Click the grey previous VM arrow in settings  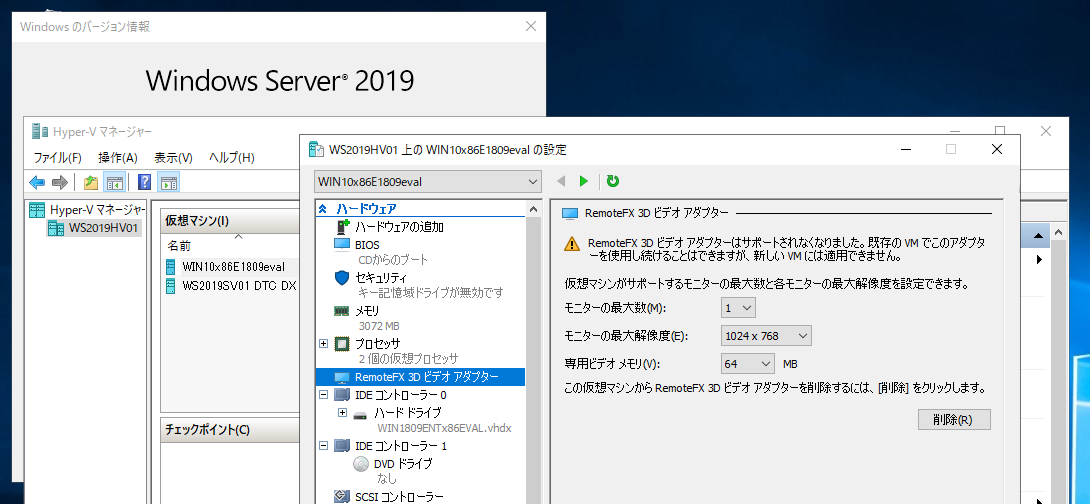pyautogui.click(x=561, y=181)
